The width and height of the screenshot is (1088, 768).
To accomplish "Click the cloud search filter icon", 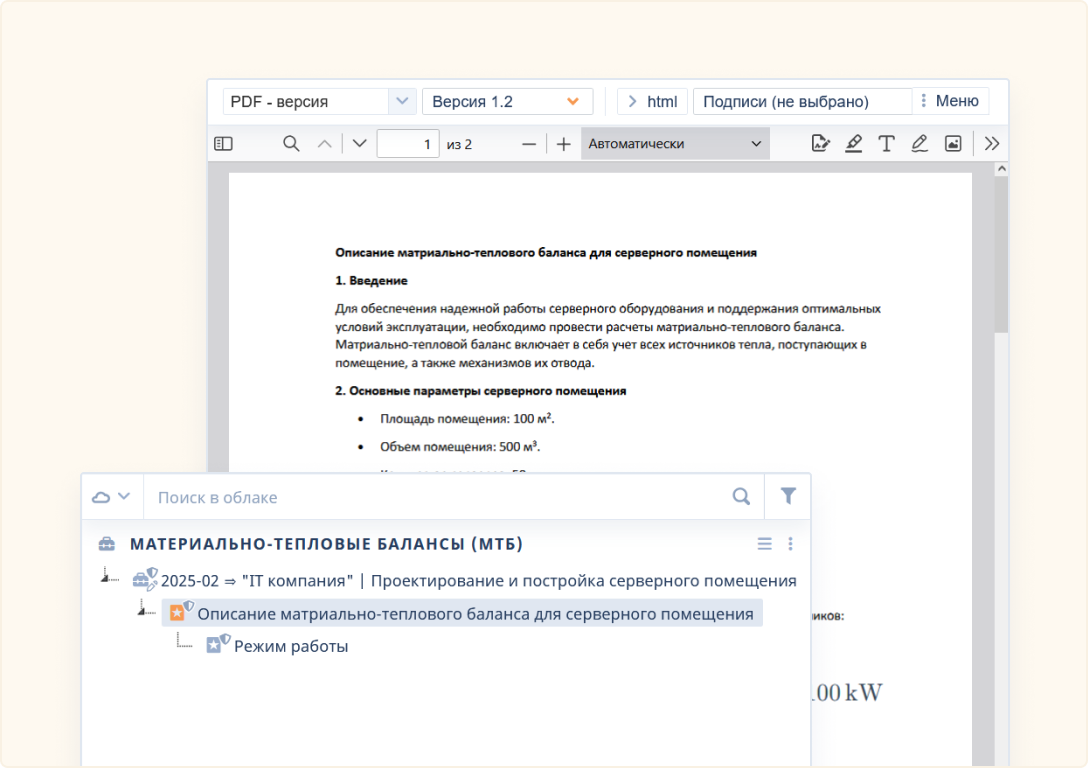I will pos(788,496).
